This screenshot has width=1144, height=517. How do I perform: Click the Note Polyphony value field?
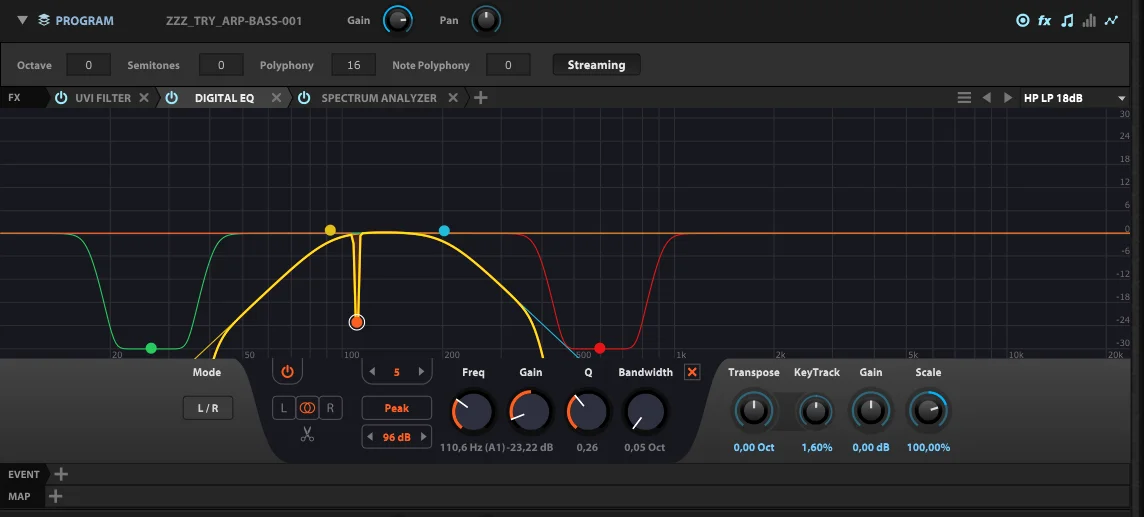click(x=509, y=65)
